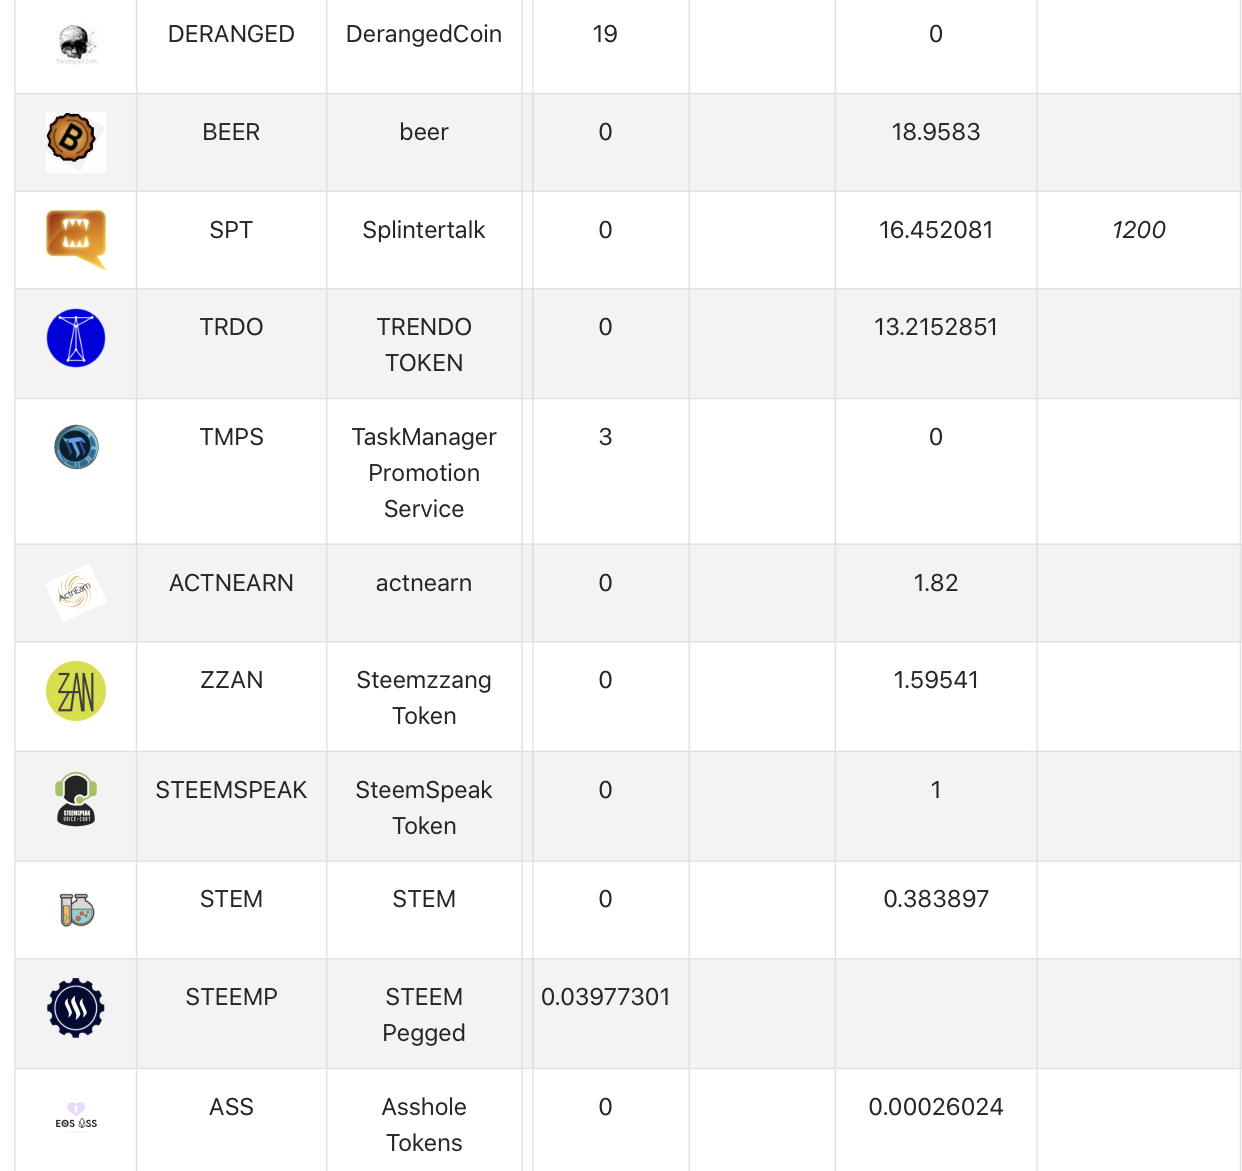Click the ActnEarn token logo
Image resolution: width=1242 pixels, height=1171 pixels.
[76, 592]
